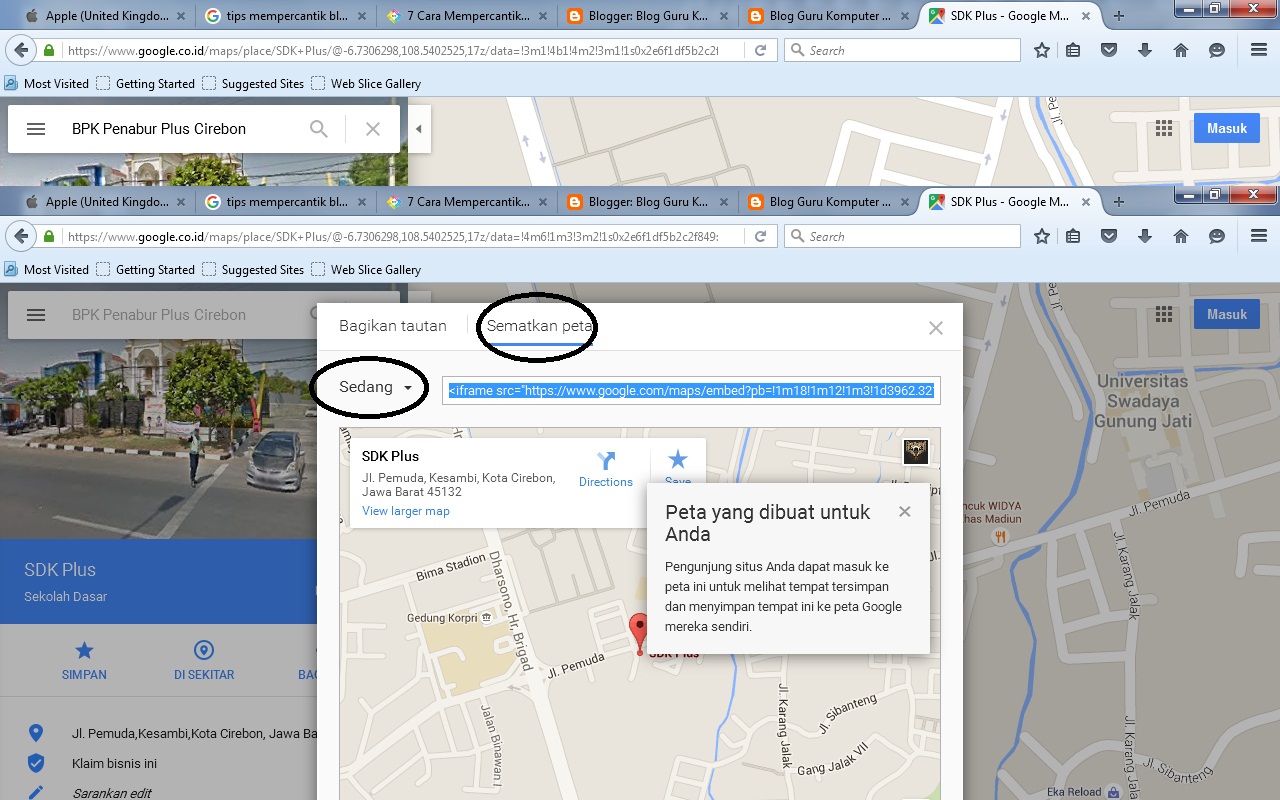Open Suggested Sites bookmark, lower browser
This screenshot has height=800, width=1280.
tap(253, 270)
